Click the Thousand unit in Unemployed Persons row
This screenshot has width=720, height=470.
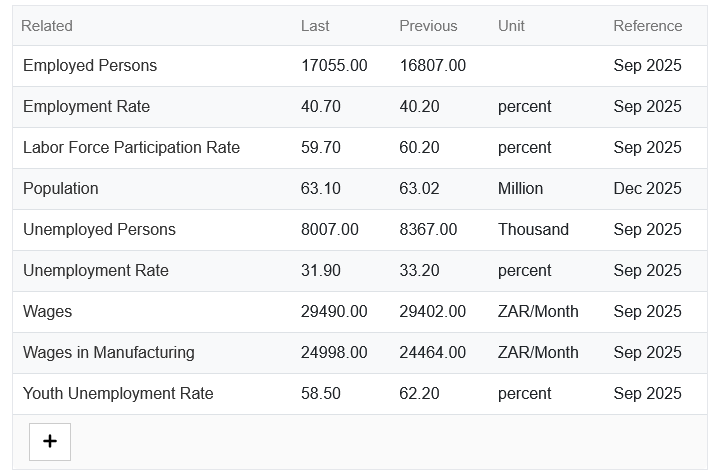pyautogui.click(x=533, y=230)
